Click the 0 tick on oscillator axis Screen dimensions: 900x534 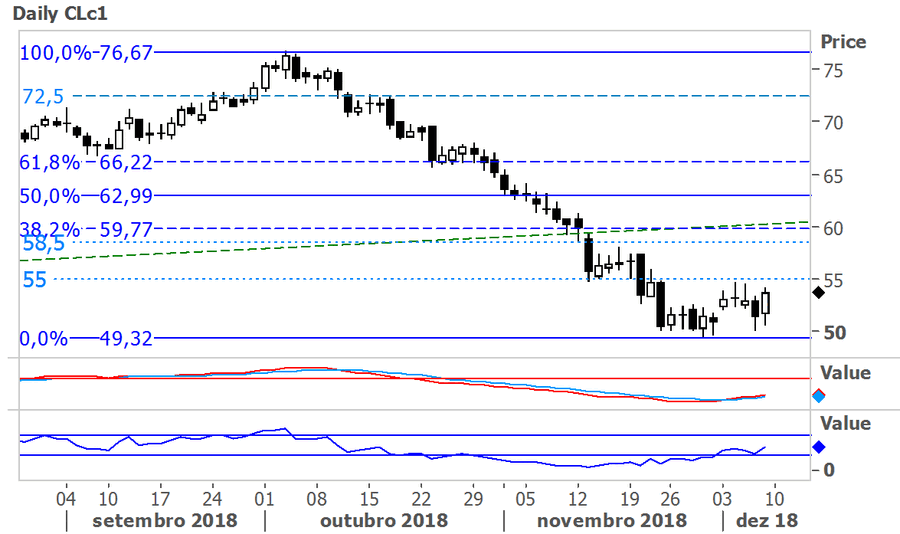[826, 469]
